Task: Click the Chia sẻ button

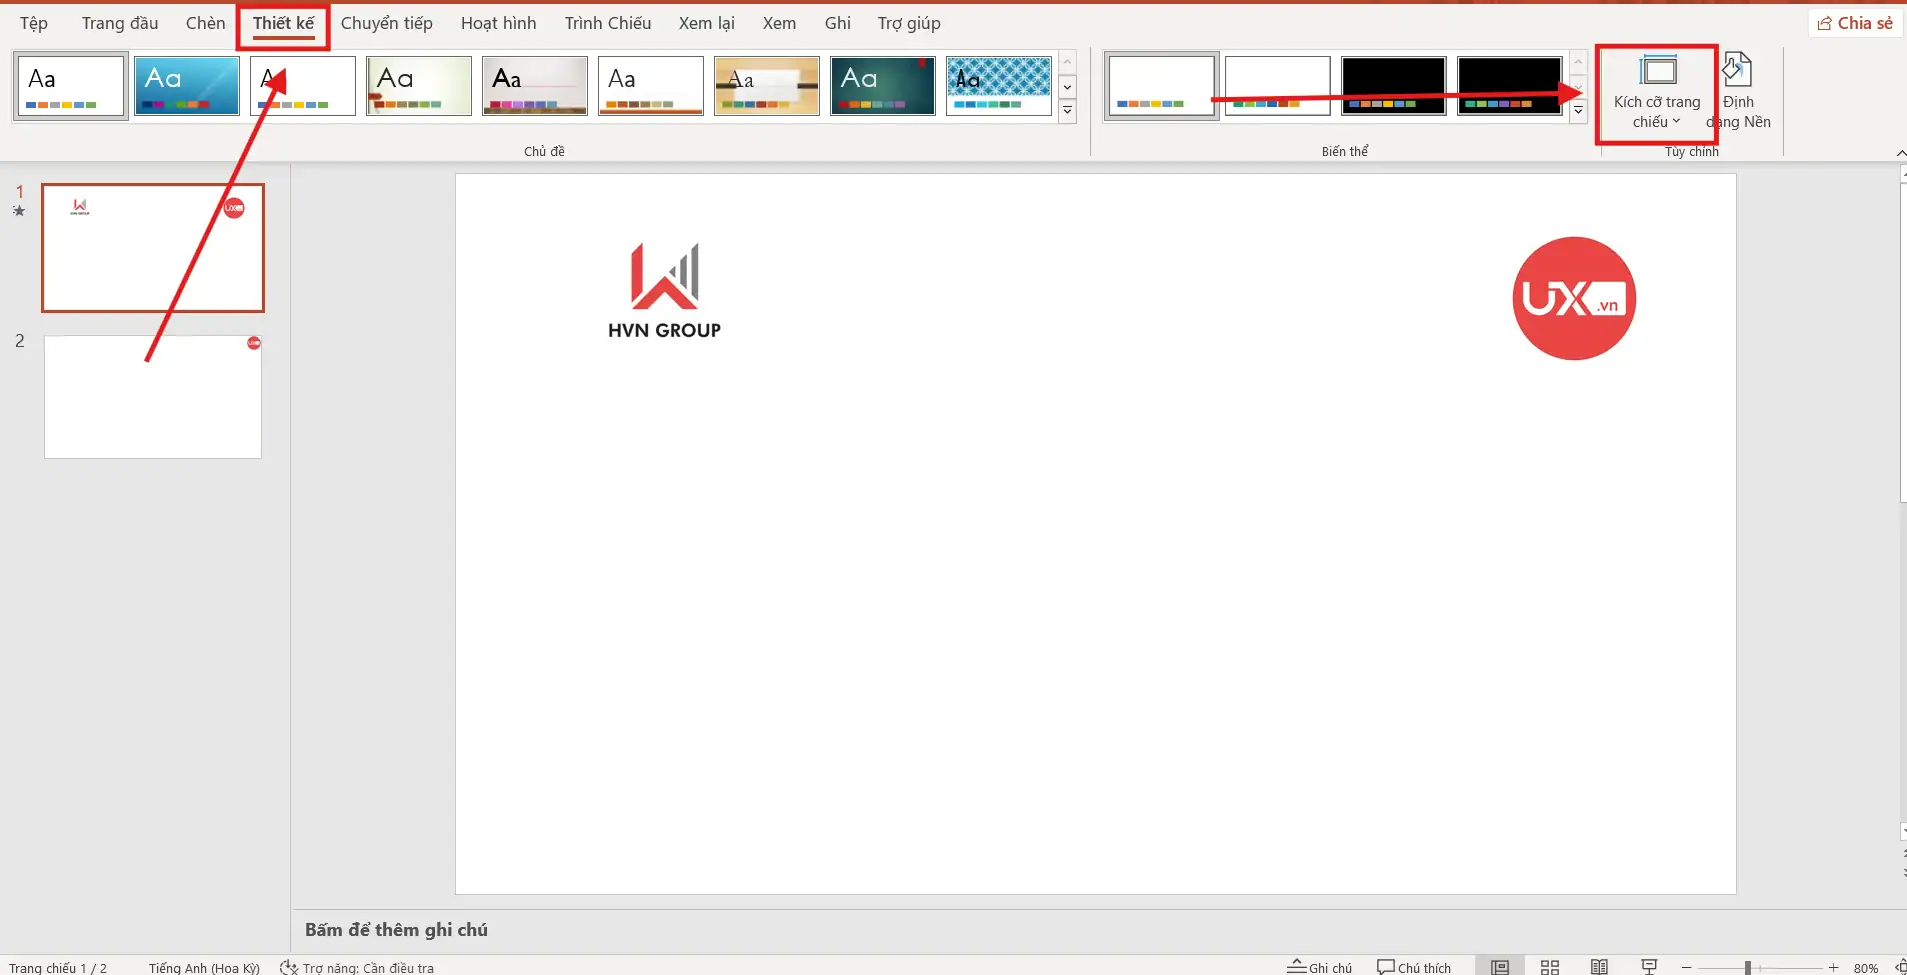Action: [x=1855, y=23]
